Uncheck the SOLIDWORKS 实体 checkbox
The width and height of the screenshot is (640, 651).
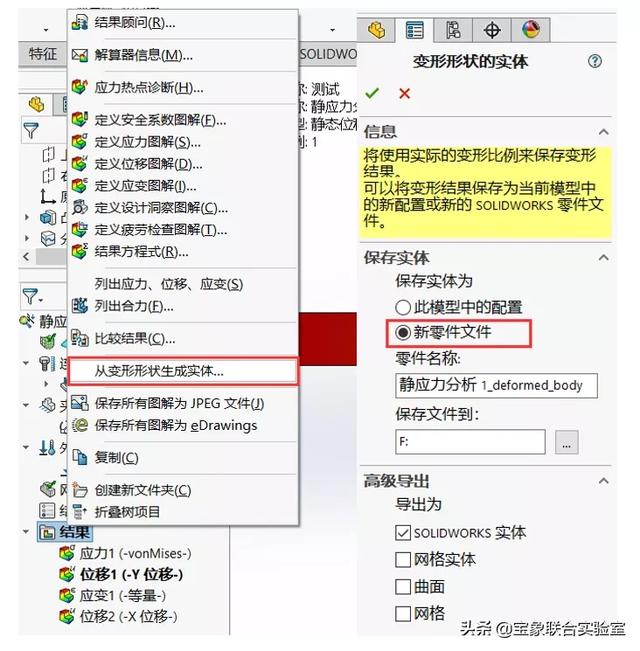(403, 533)
